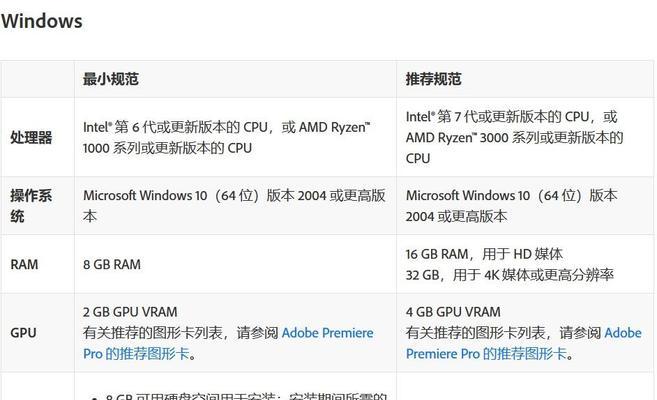Click the 4 GB GPU VRAM text

(x=453, y=312)
